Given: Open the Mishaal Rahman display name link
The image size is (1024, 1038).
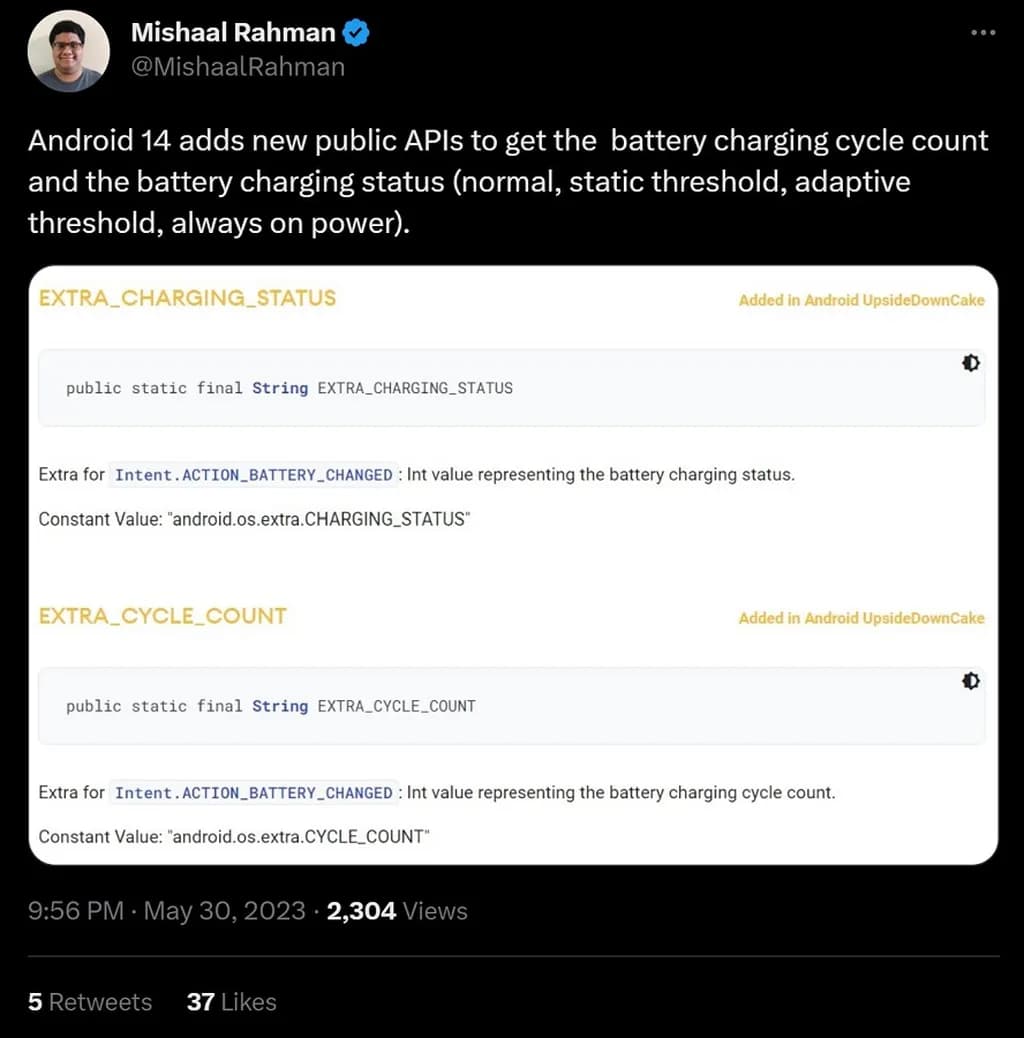Looking at the screenshot, I should pyautogui.click(x=233, y=33).
